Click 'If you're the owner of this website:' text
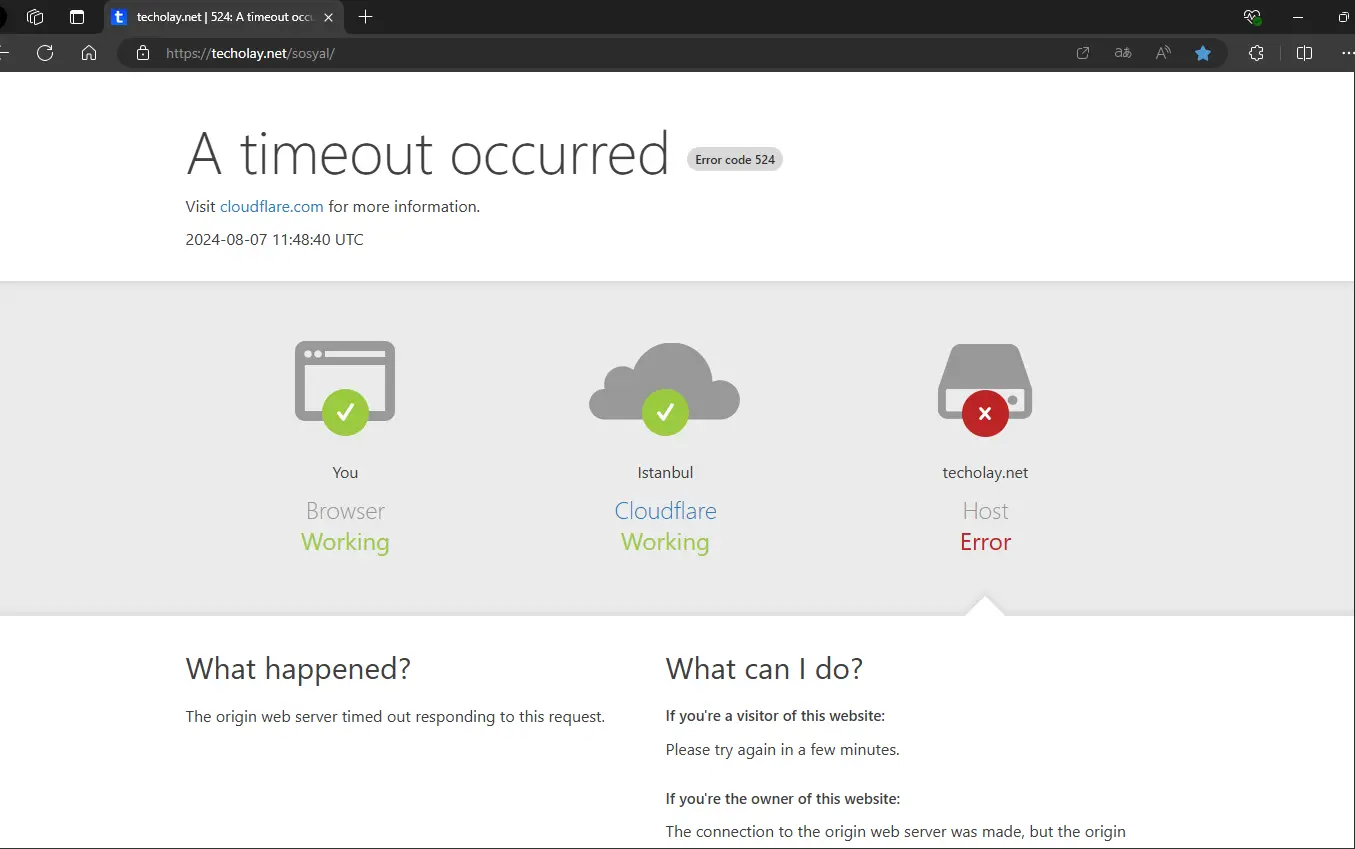 click(x=783, y=799)
